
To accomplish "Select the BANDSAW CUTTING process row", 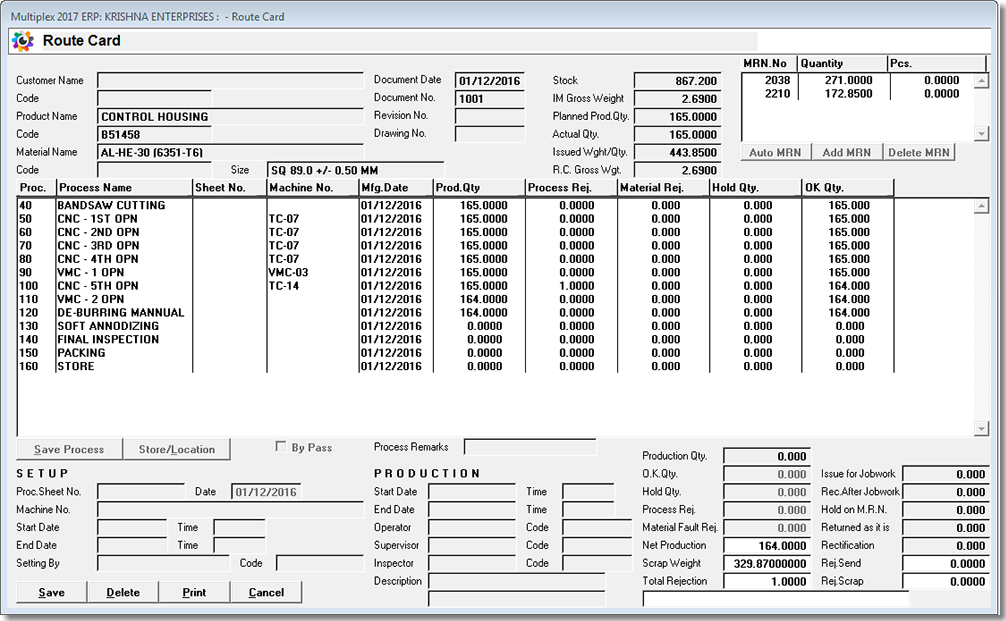I will 111,205.
